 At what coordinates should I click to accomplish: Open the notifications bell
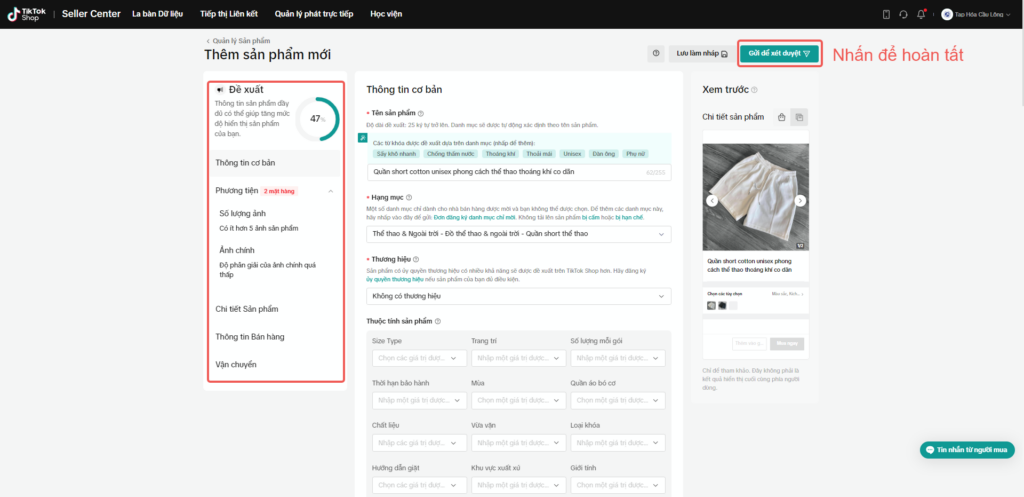921,14
